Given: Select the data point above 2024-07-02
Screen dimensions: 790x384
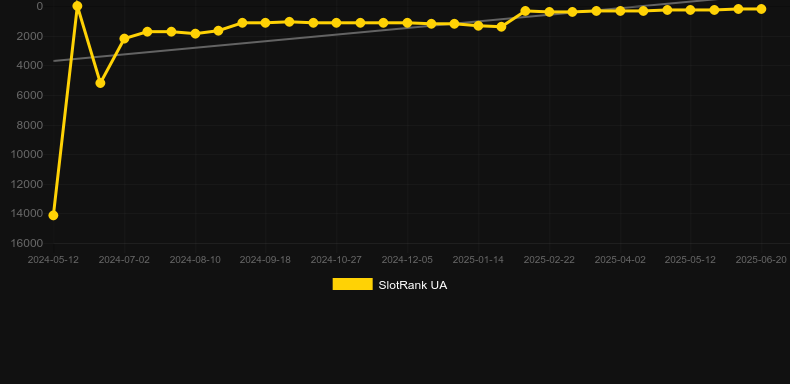Looking at the screenshot, I should 124,38.
